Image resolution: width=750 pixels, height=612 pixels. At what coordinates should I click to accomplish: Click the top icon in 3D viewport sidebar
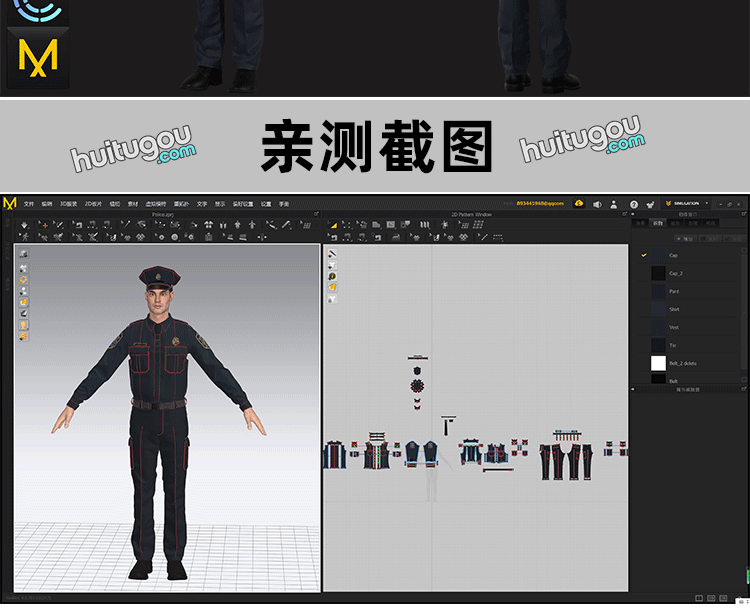pyautogui.click(x=23, y=254)
